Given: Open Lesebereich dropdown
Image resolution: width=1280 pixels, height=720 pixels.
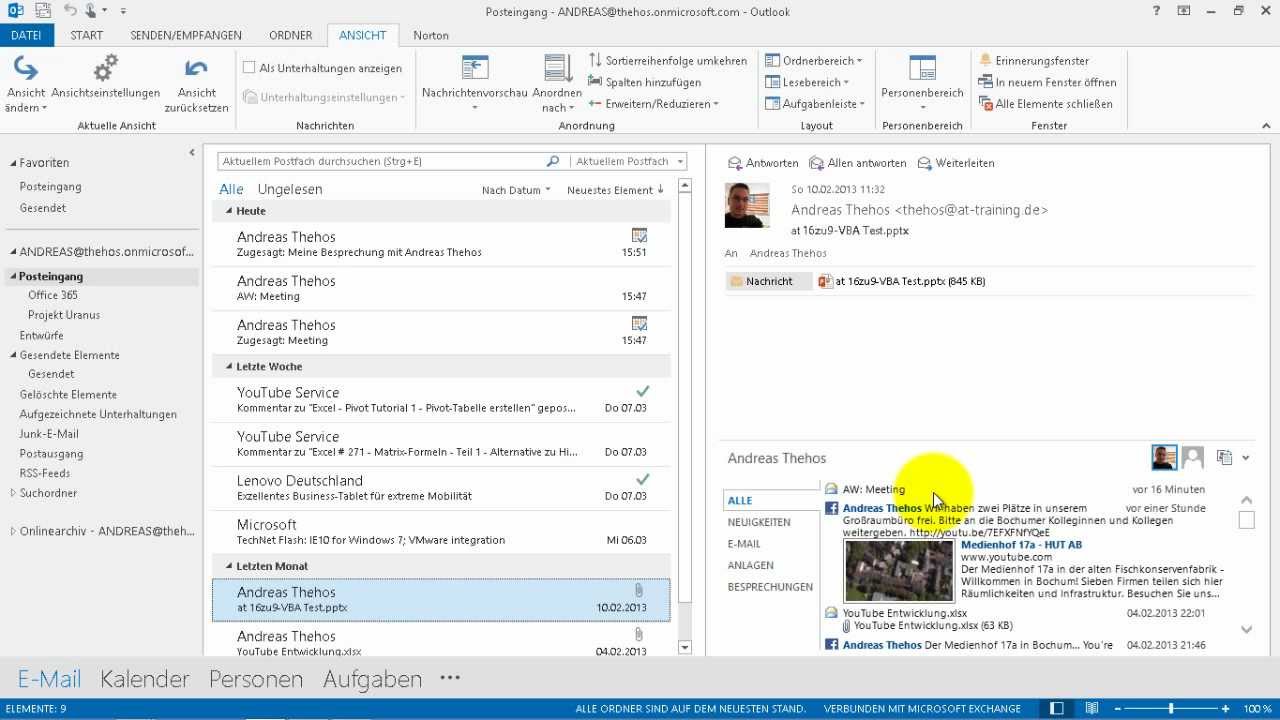Looking at the screenshot, I should [807, 82].
